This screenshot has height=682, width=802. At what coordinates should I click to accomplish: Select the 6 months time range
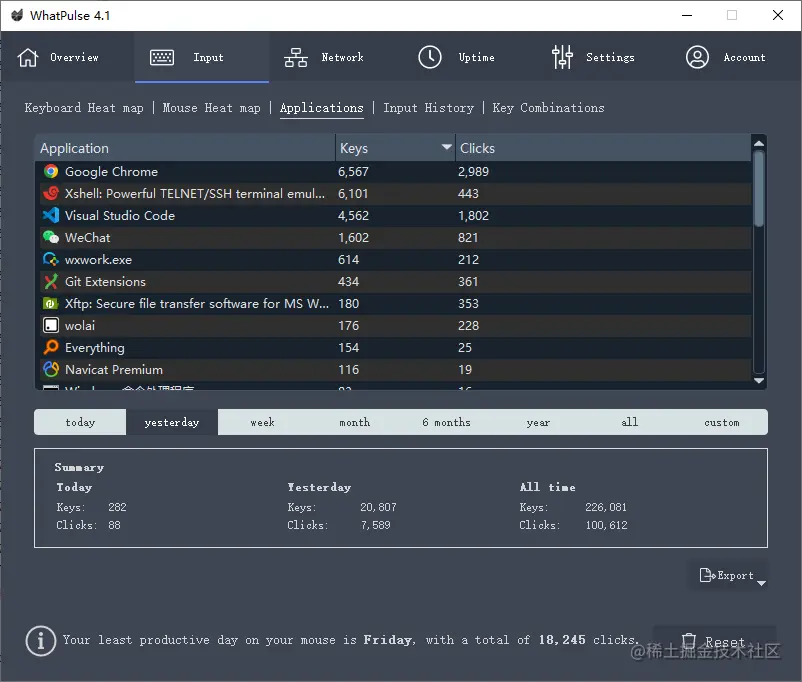[x=447, y=422]
